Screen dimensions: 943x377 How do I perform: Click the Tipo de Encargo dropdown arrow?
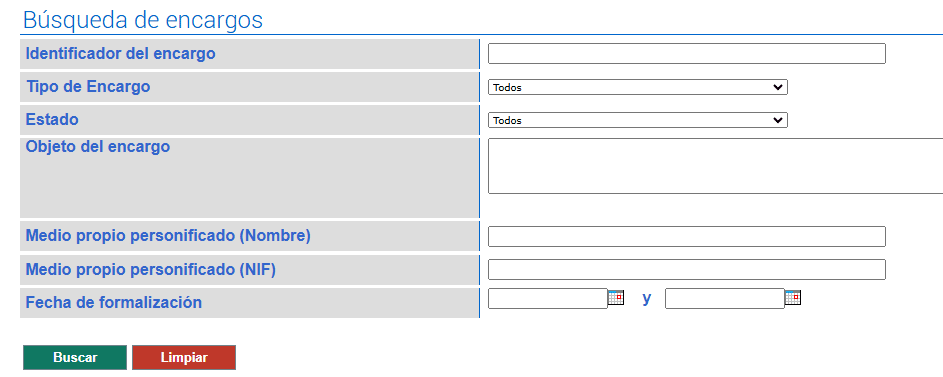tap(779, 87)
